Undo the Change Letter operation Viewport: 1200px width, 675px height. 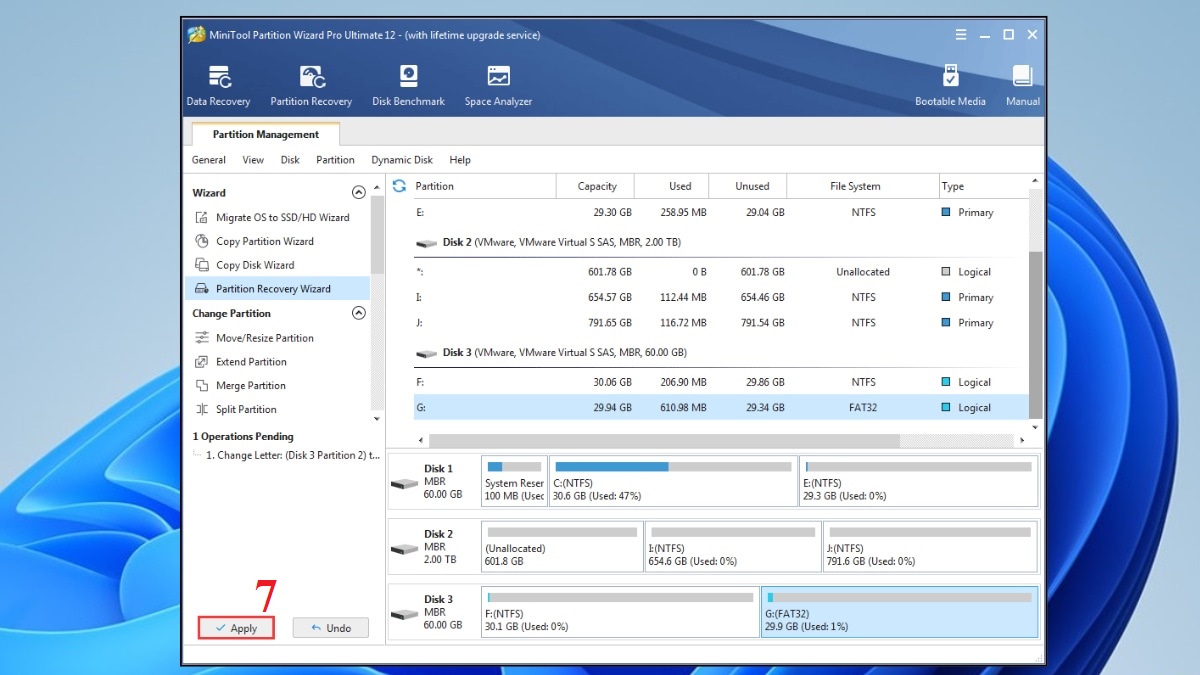coord(330,628)
